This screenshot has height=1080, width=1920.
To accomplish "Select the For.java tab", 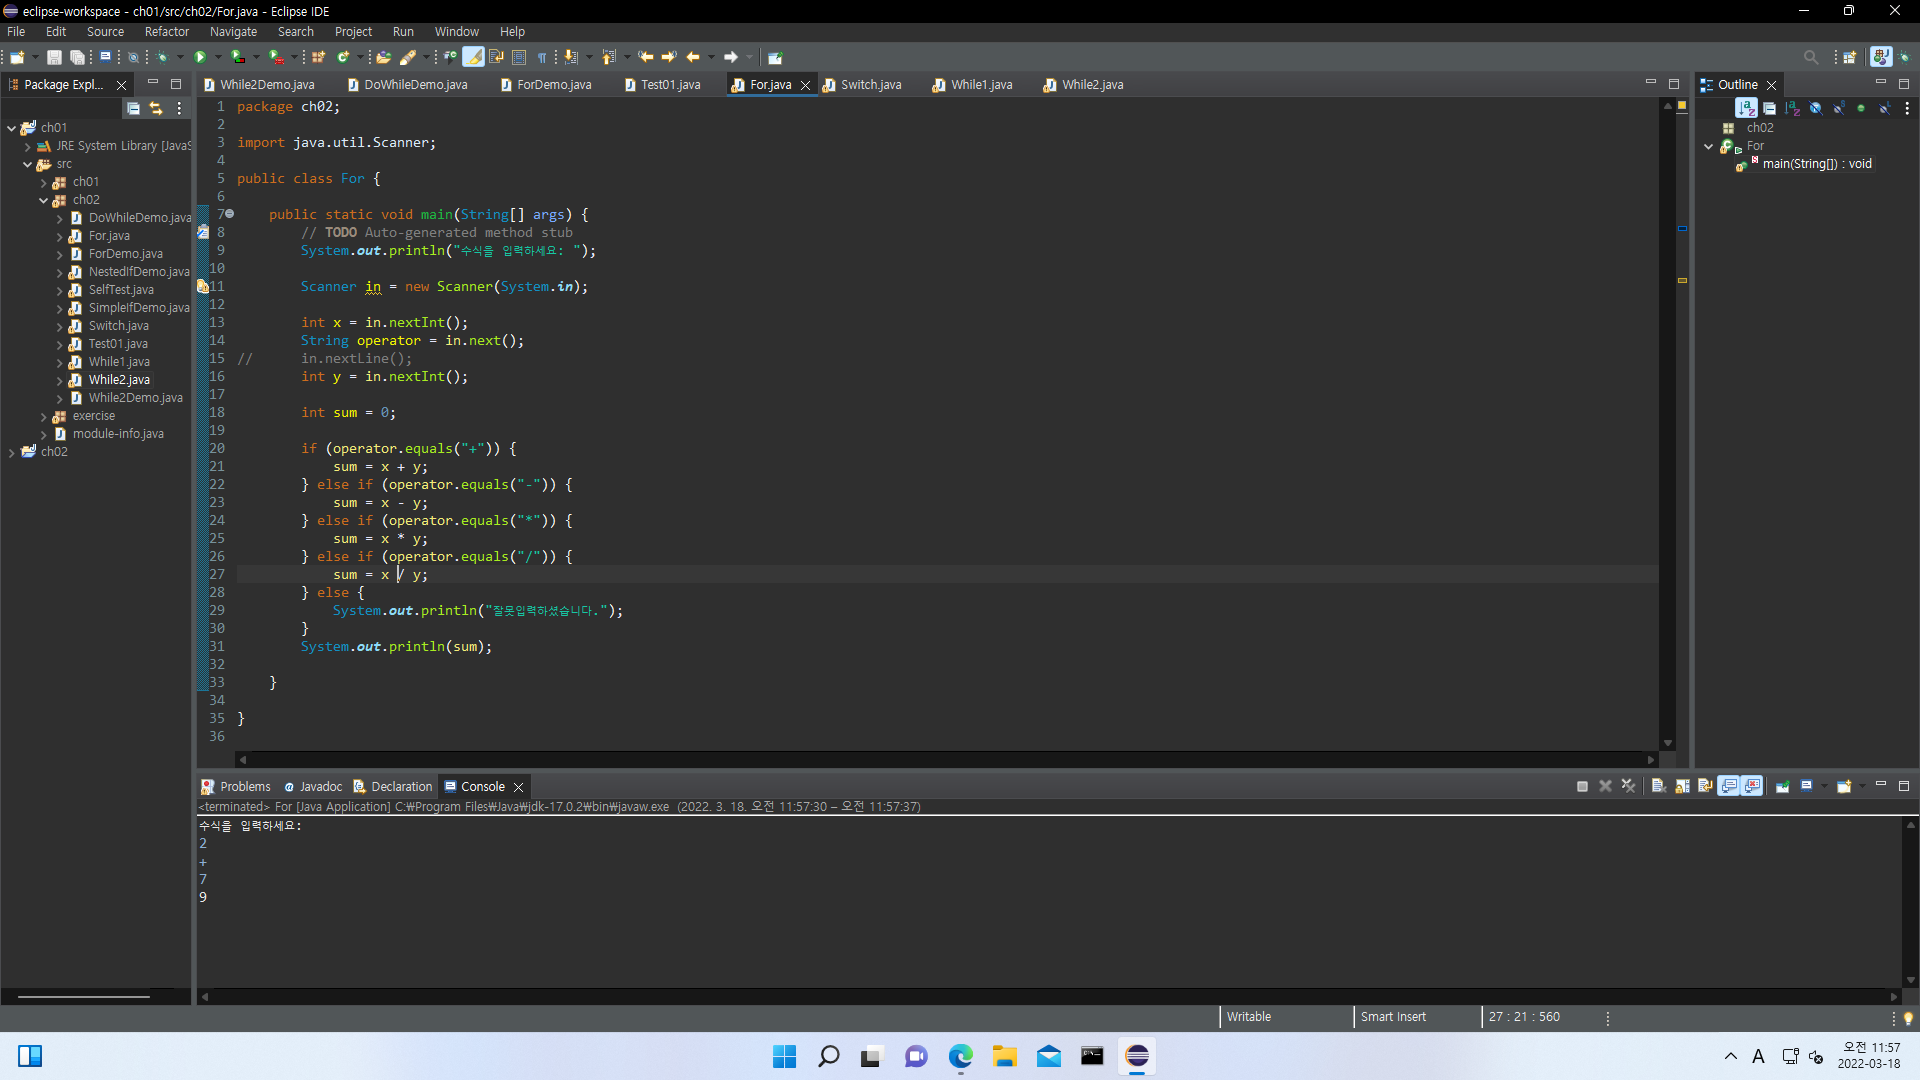I will pyautogui.click(x=770, y=83).
